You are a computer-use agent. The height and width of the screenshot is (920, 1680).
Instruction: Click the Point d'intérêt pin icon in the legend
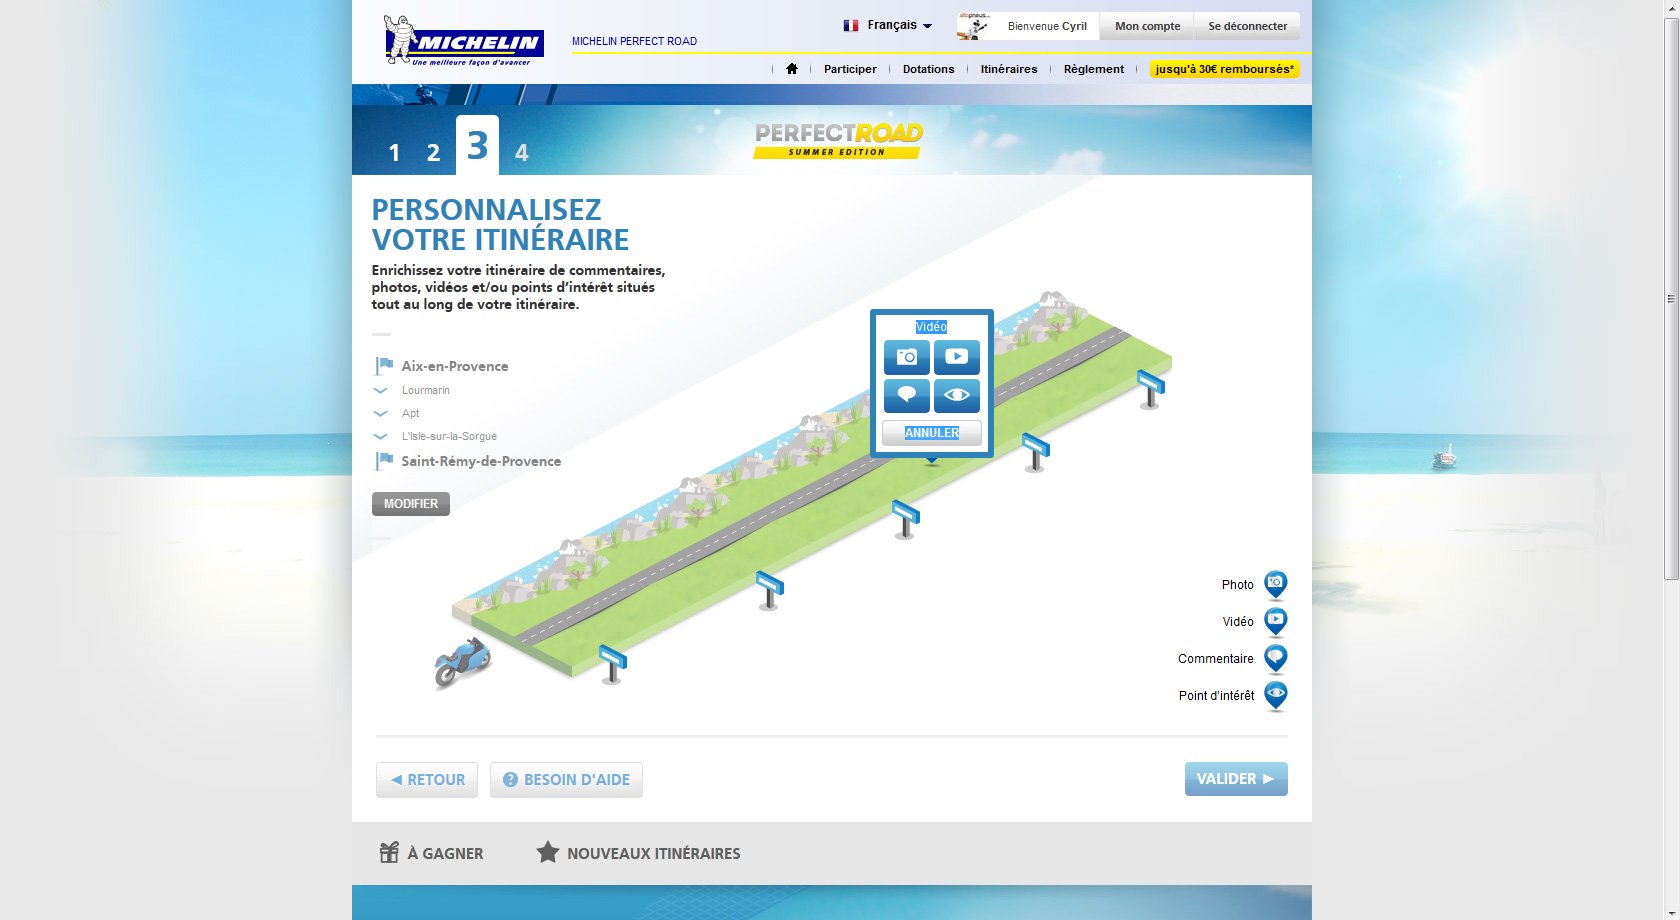[1275, 695]
